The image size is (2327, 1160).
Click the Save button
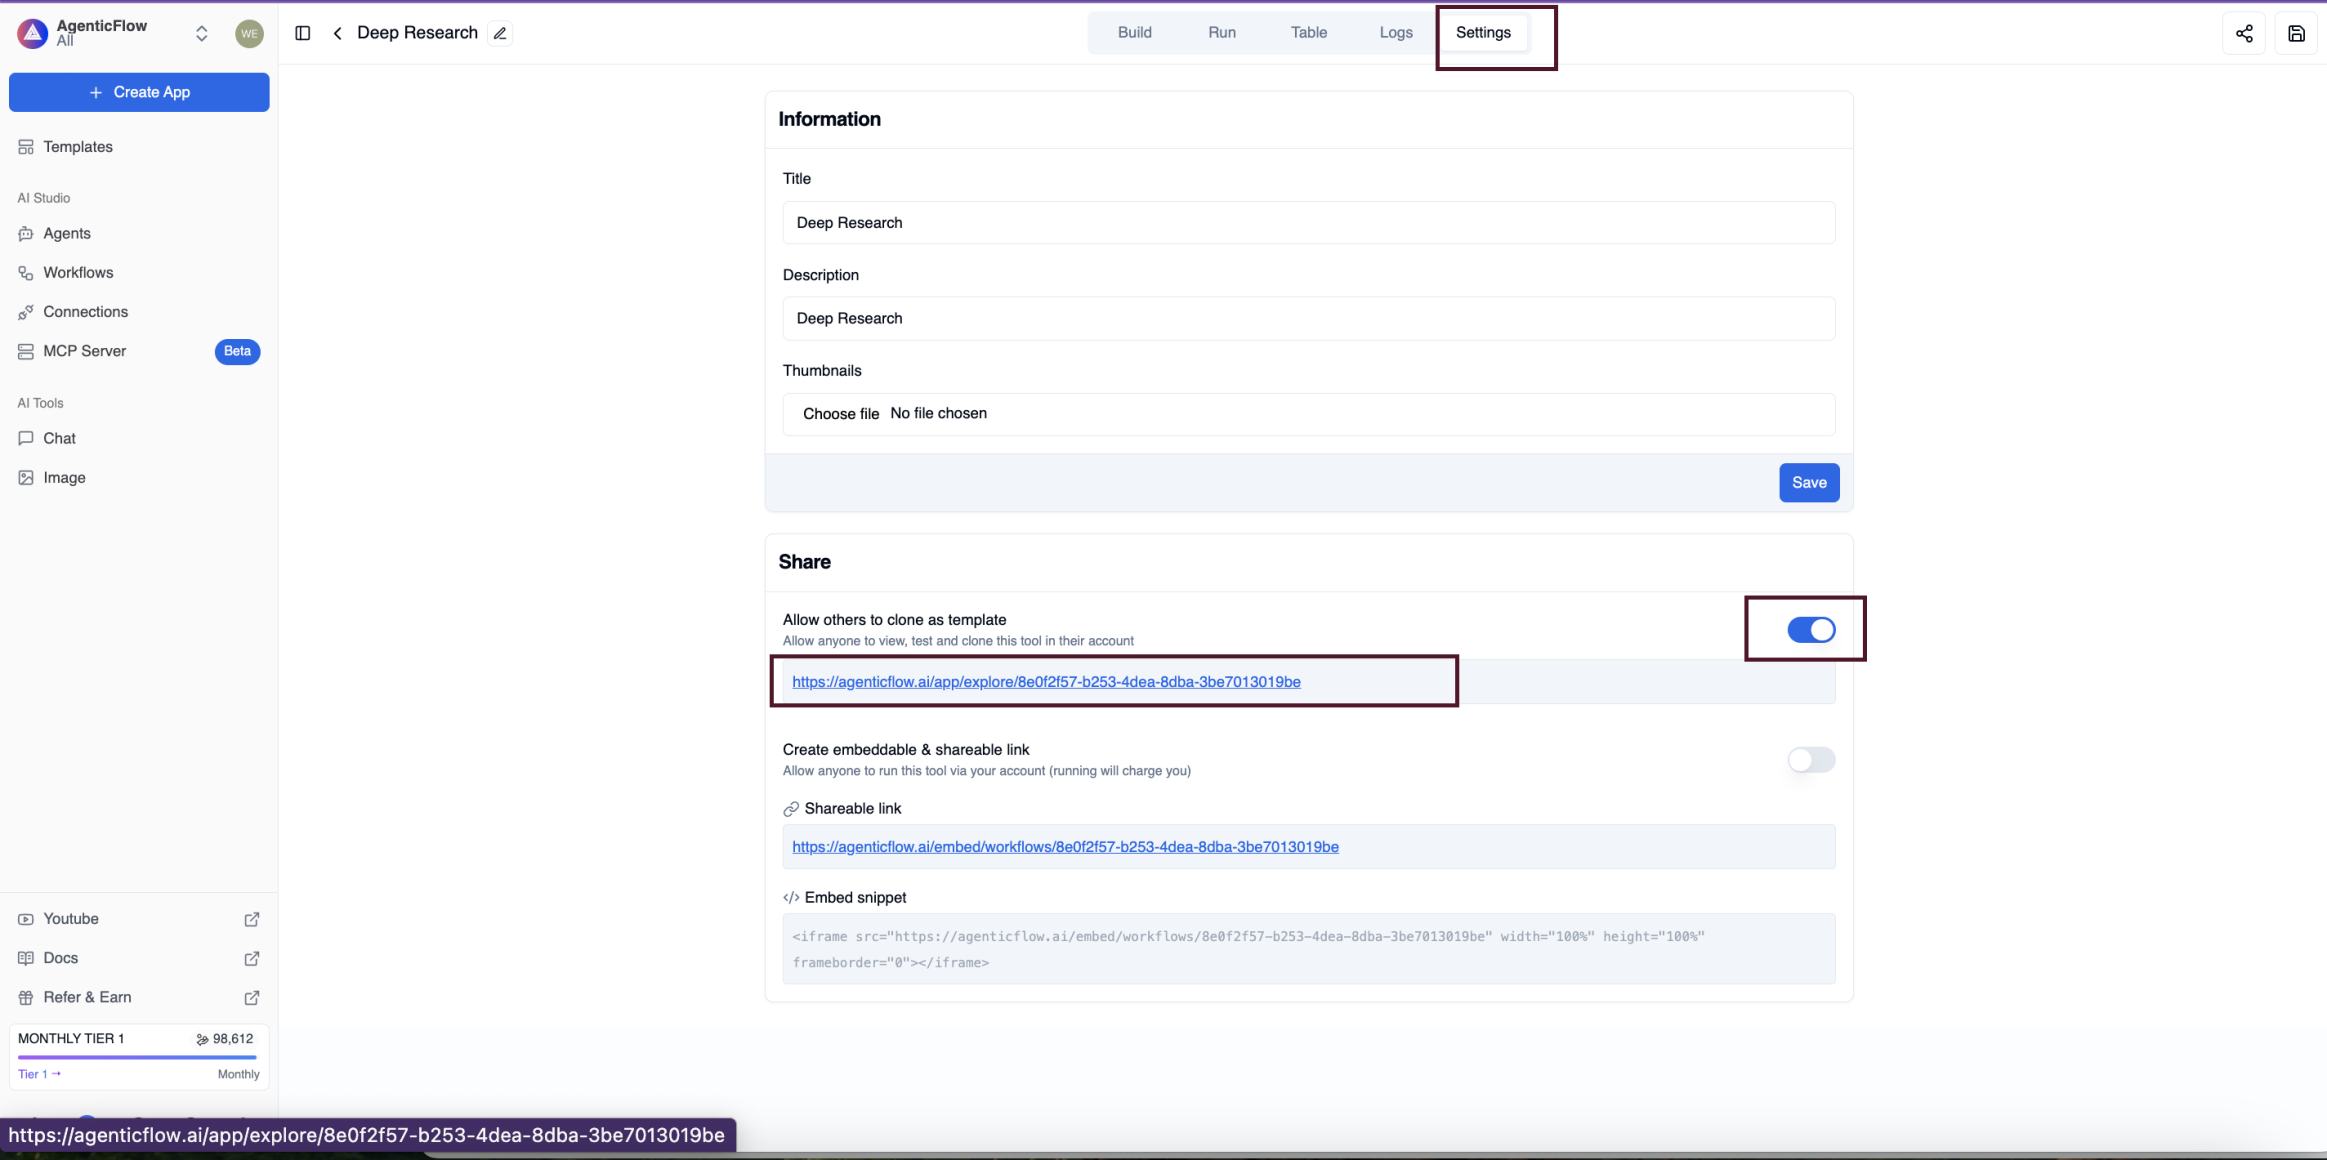(1808, 483)
